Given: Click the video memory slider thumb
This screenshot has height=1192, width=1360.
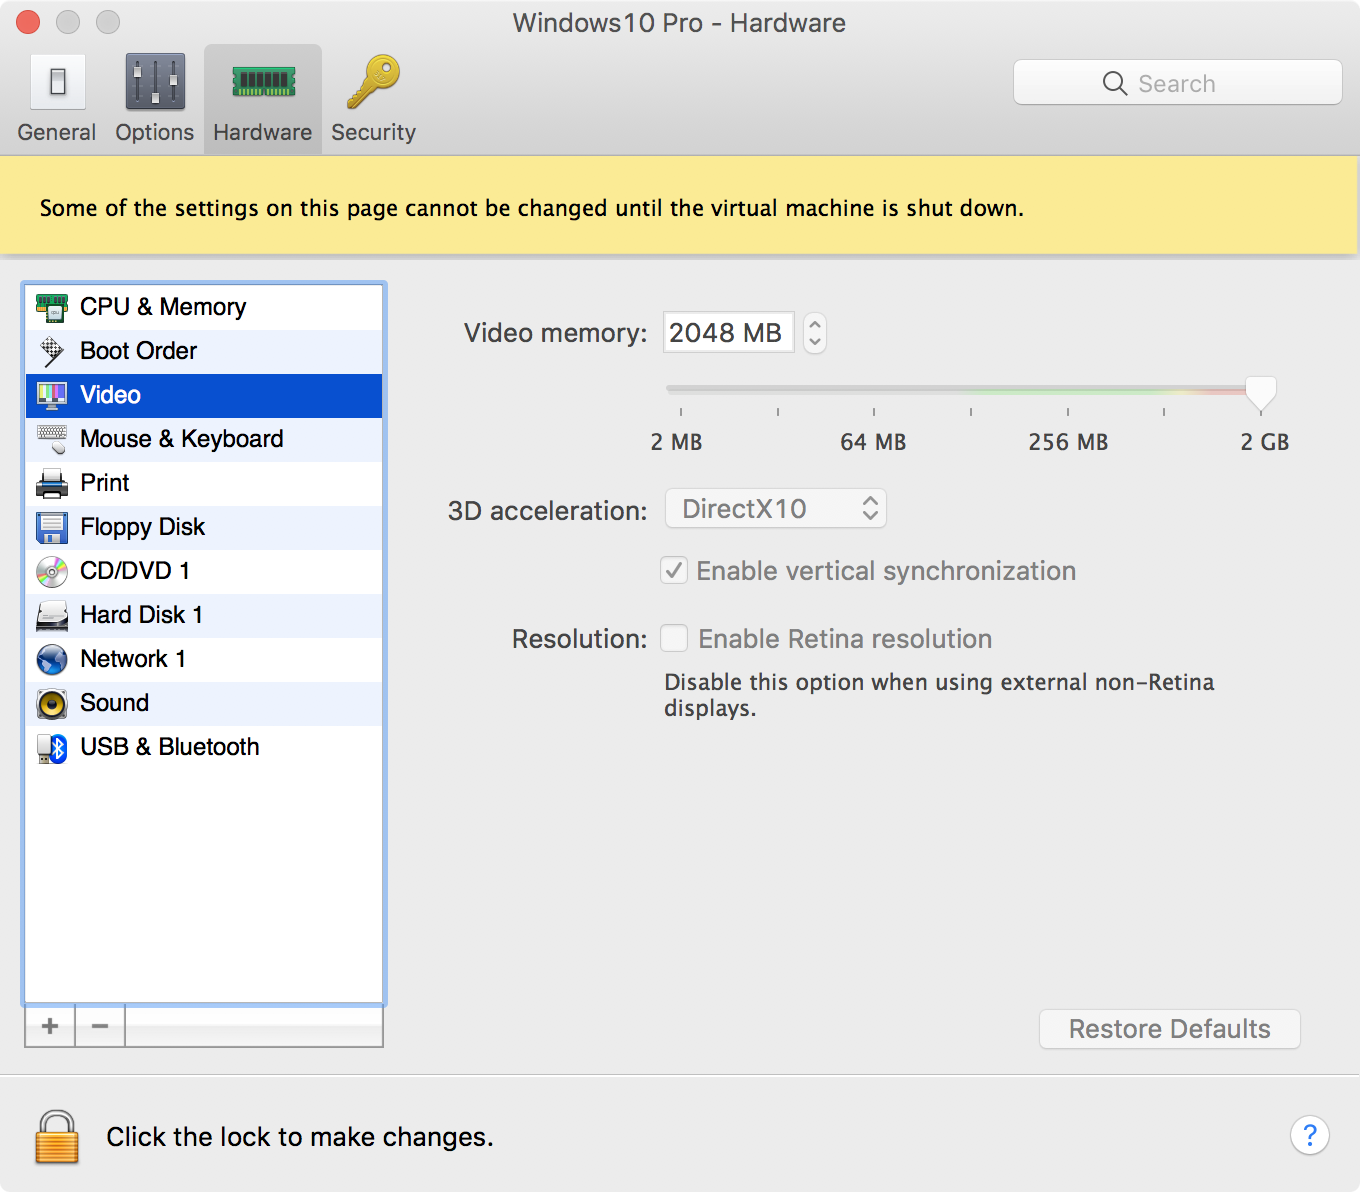Looking at the screenshot, I should click(x=1261, y=394).
